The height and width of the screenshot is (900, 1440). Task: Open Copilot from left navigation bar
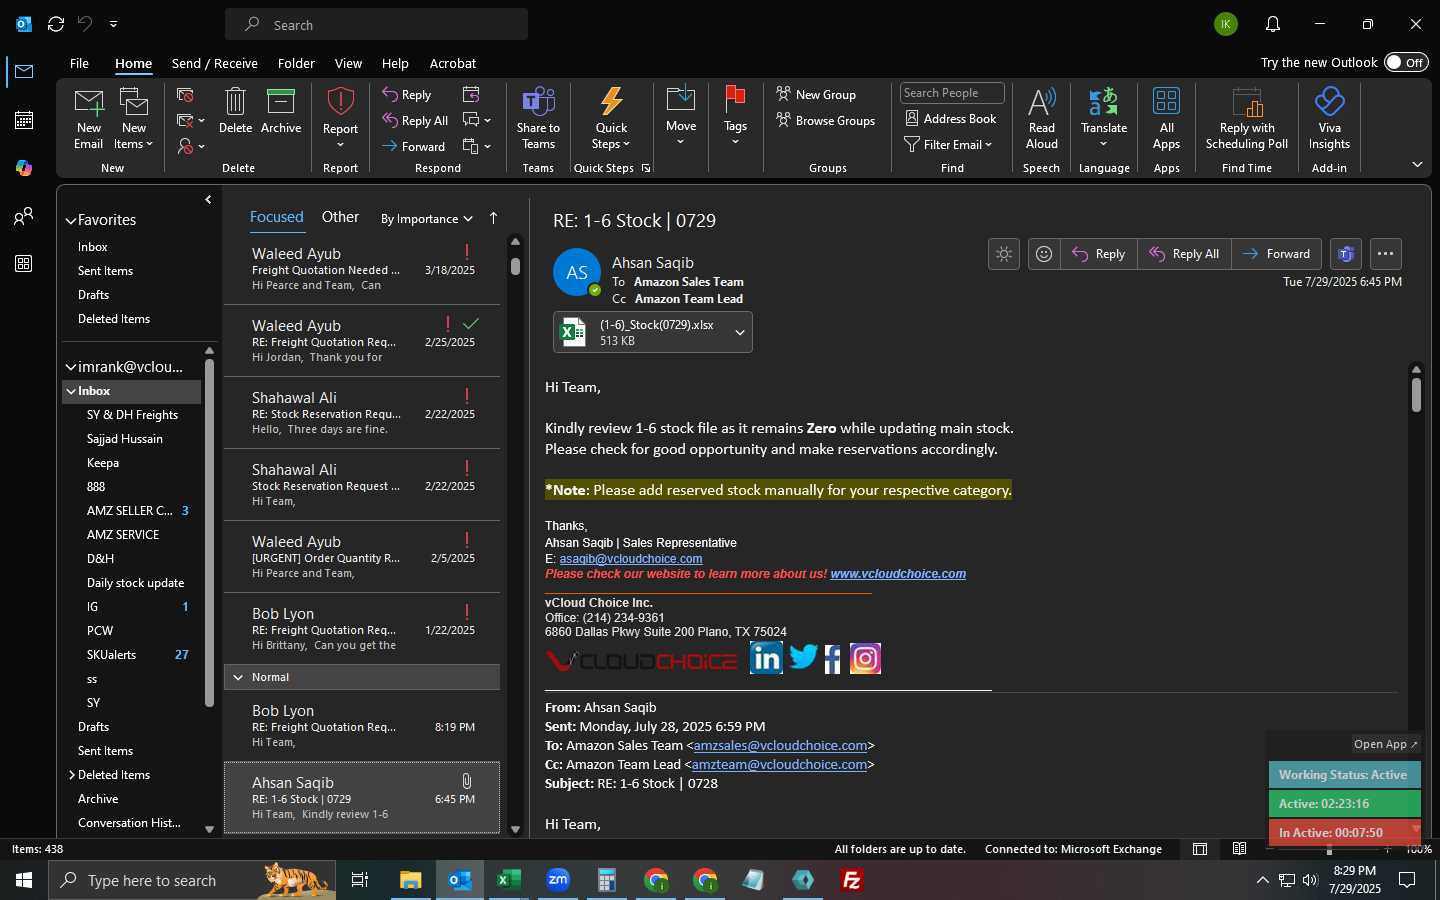click(24, 168)
